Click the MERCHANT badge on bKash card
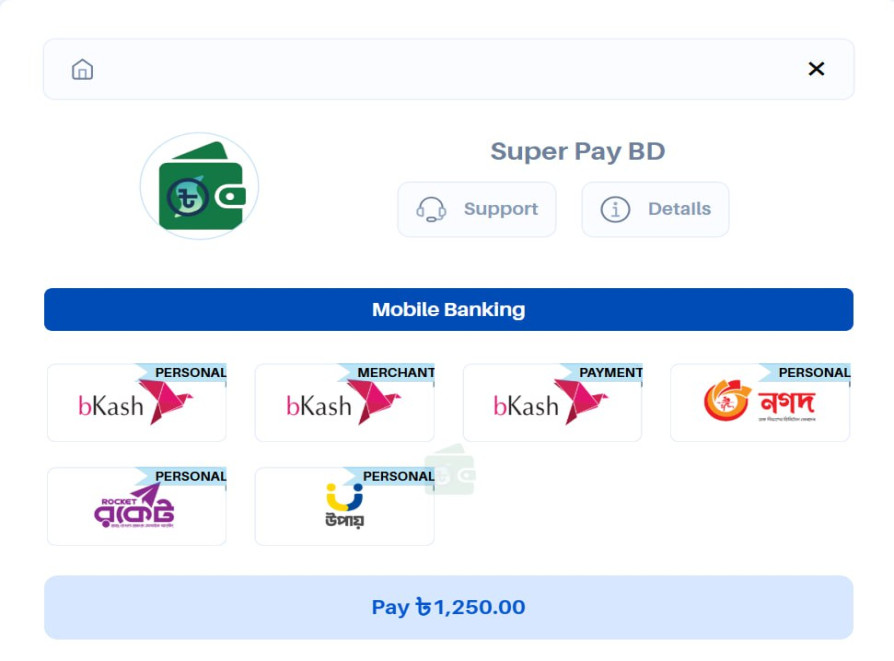Image resolution: width=894 pixels, height=661 pixels. tap(395, 373)
